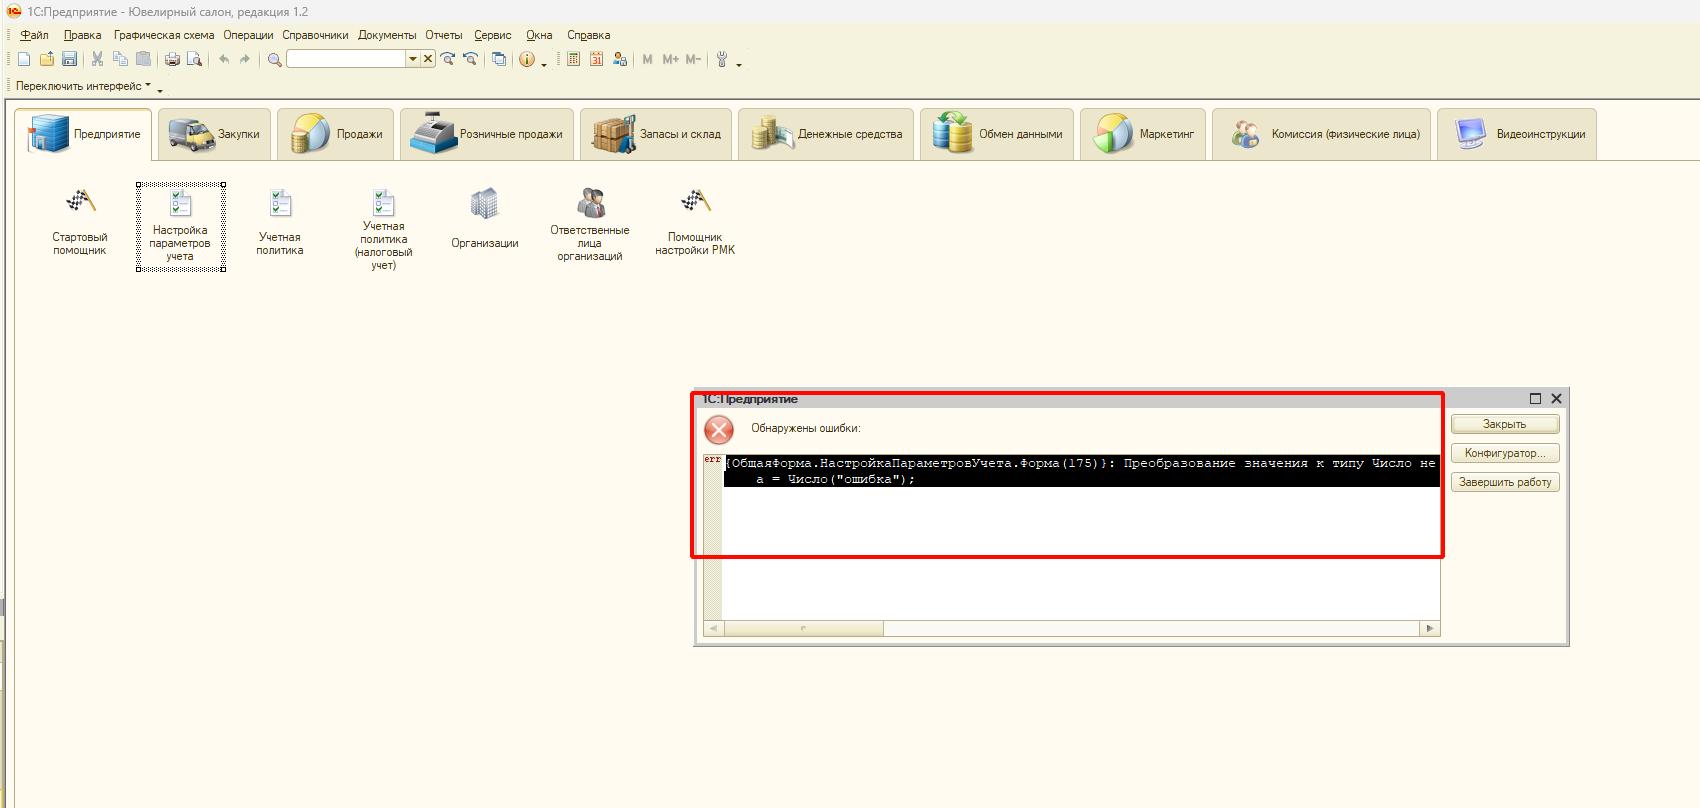Open the Calendar toolbar icon
Image resolution: width=1700 pixels, height=808 pixels.
coord(596,59)
